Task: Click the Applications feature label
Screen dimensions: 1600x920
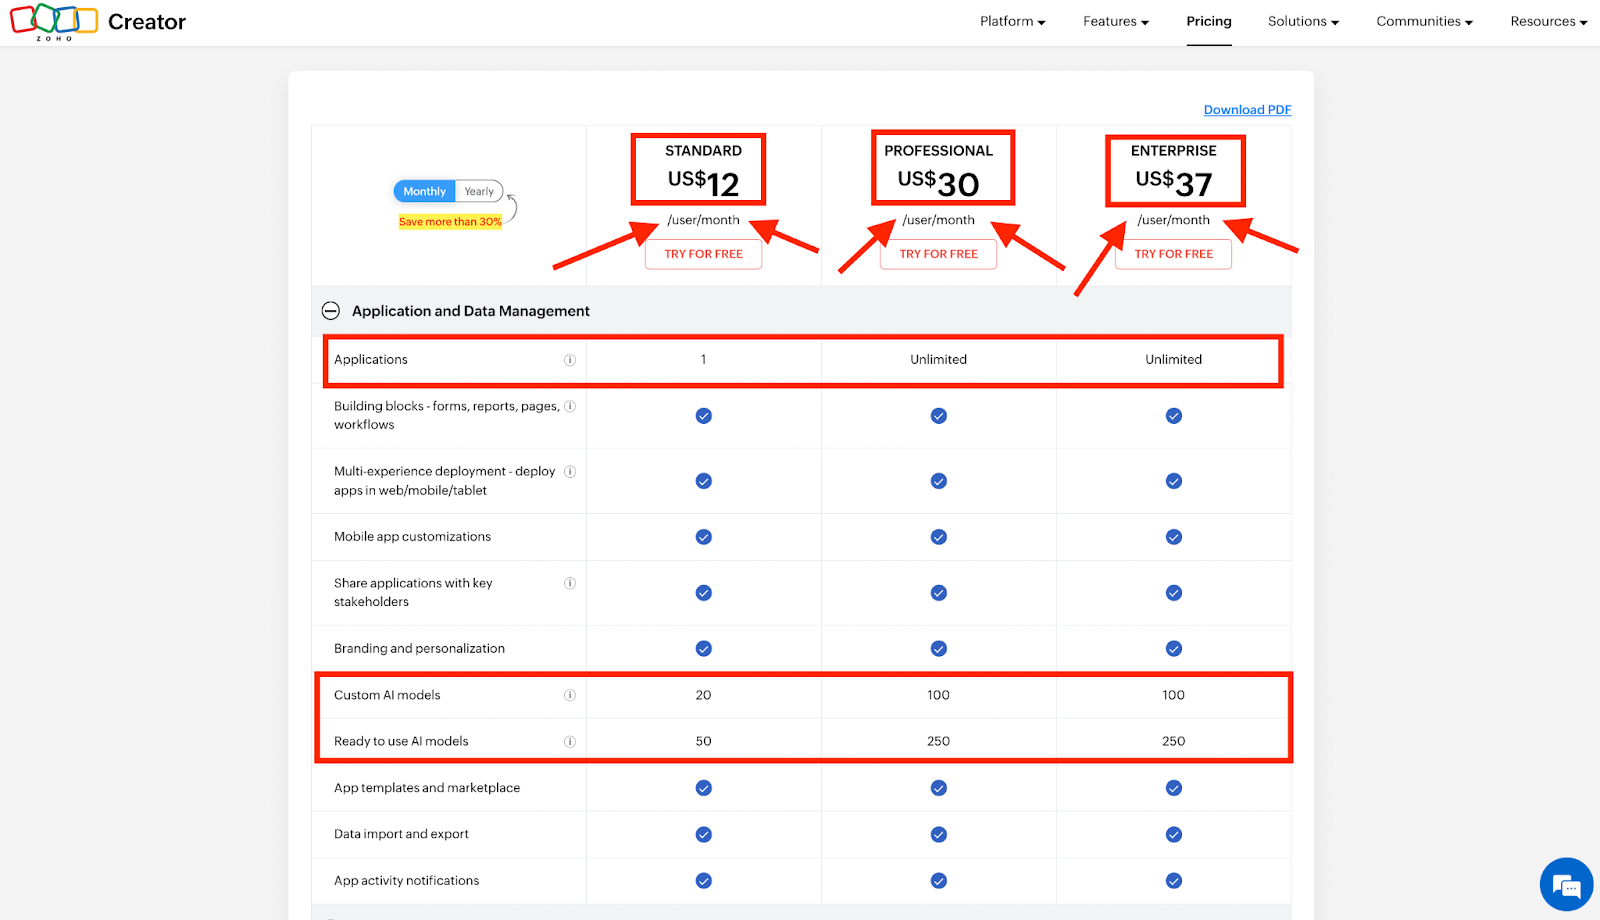Action: coord(371,360)
